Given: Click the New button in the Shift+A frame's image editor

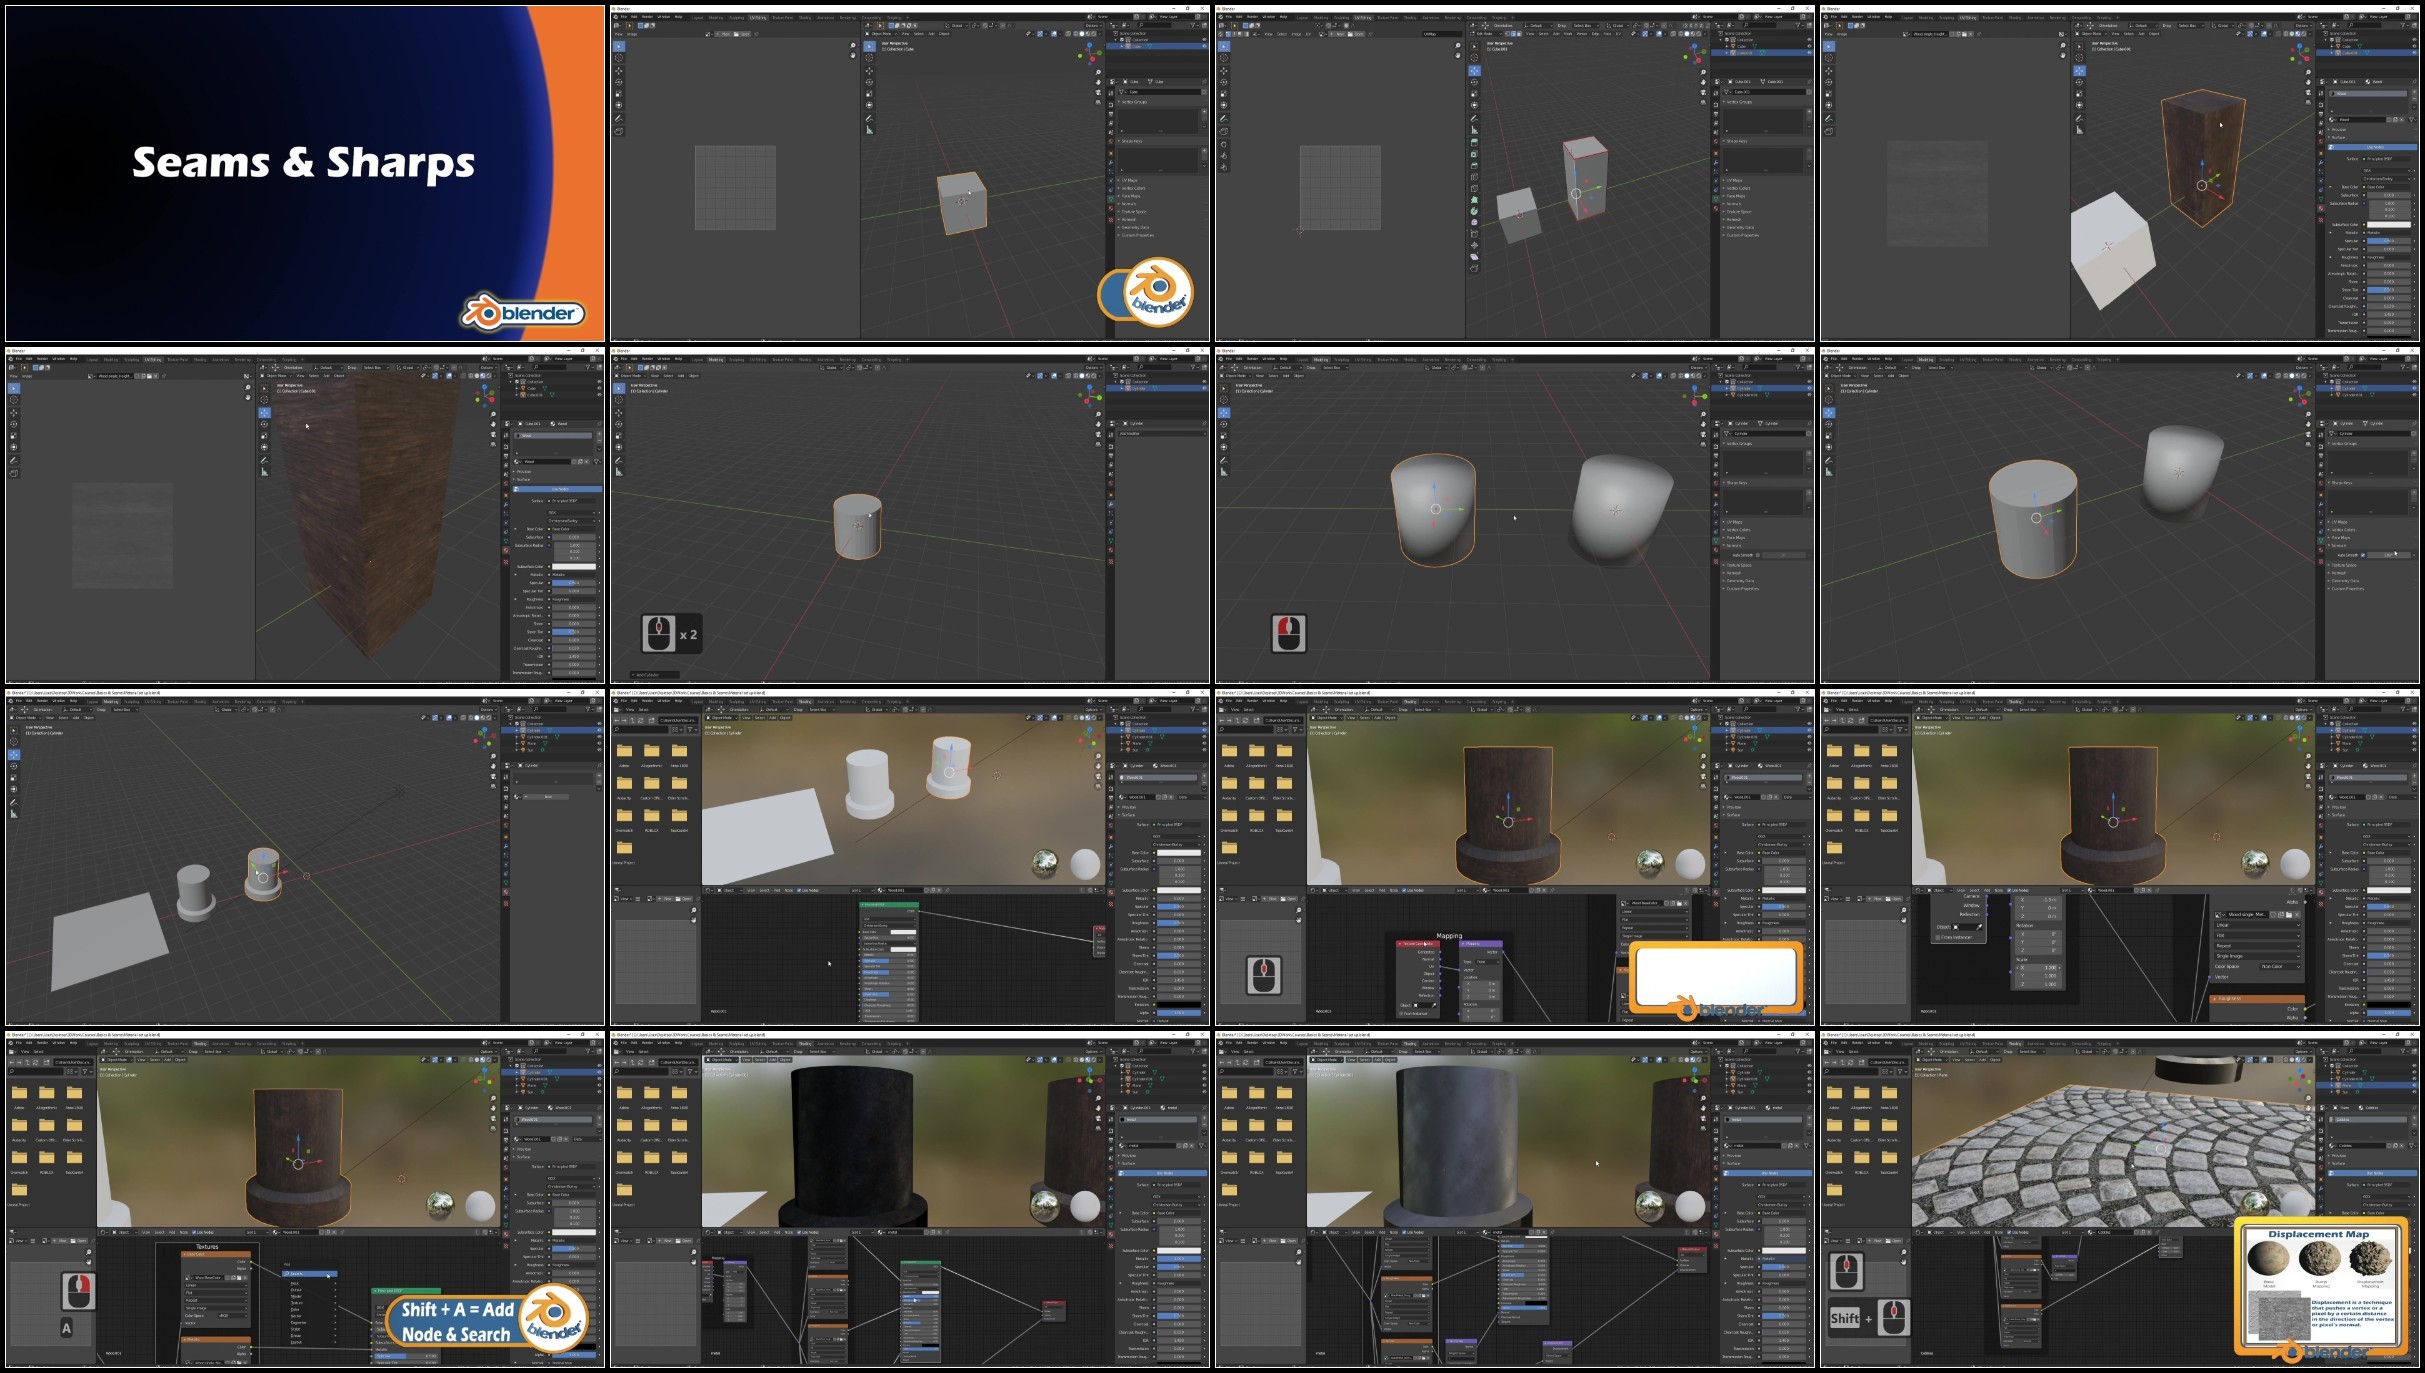Looking at the screenshot, I should point(61,1240).
